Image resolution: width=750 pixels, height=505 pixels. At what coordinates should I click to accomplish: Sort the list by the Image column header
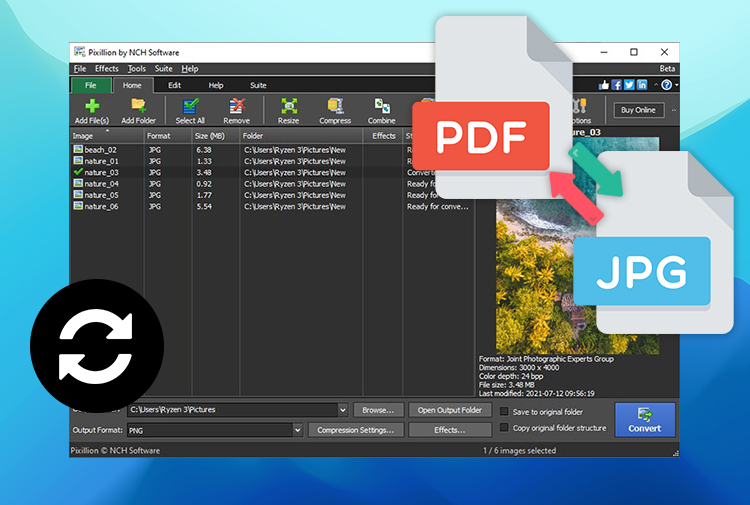(107, 136)
